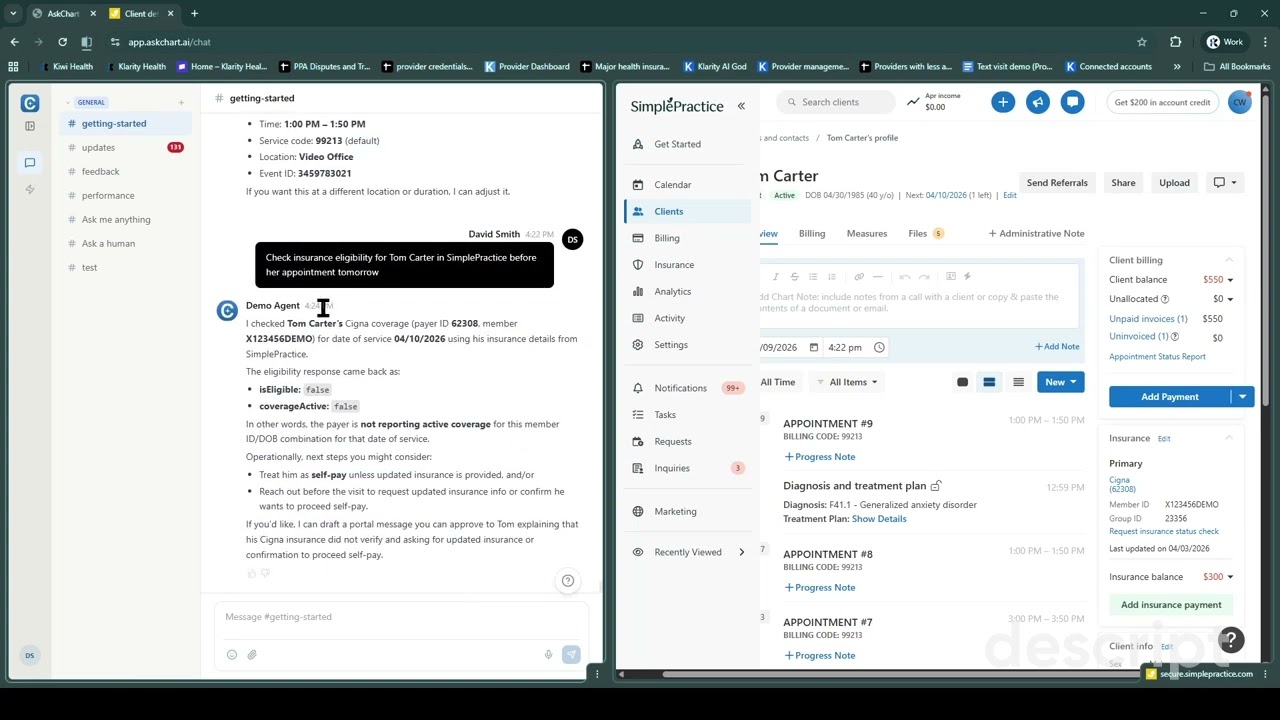Screen dimensions: 1280x720
Task: Click the blue plus create button in SimplePractice
Action: click(x=1003, y=102)
